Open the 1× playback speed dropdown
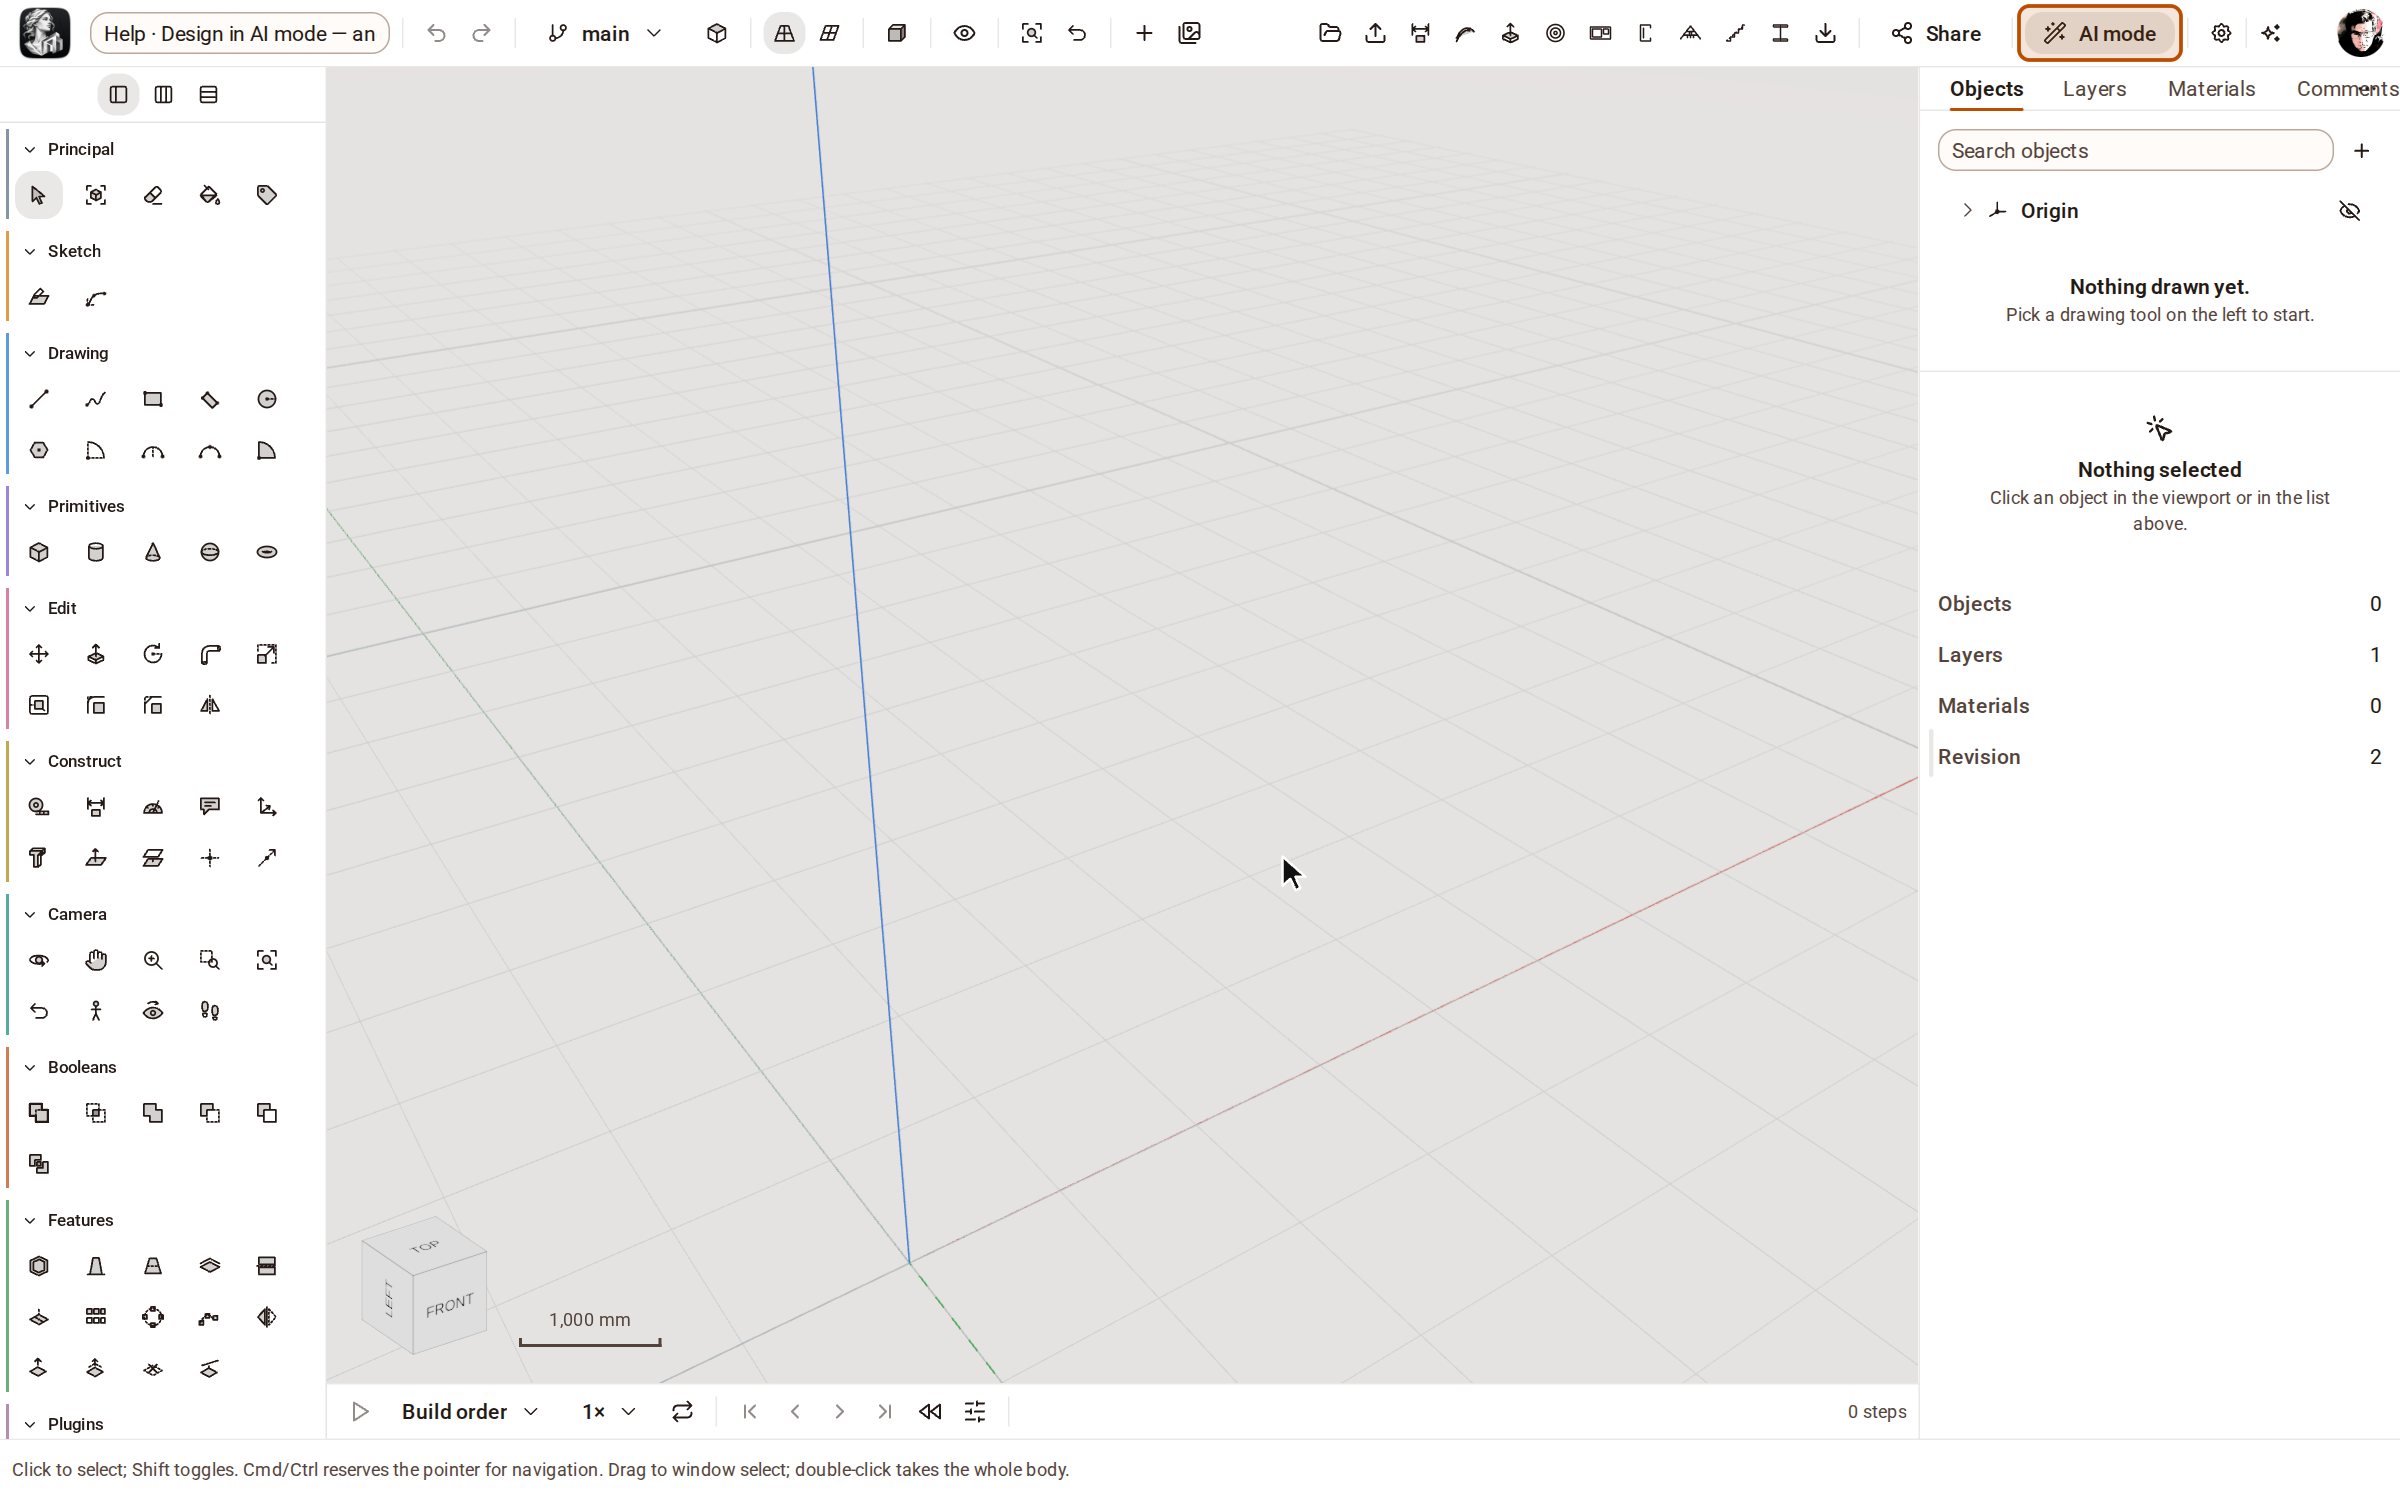Screen dimensions: 2400x1500 609,1411
